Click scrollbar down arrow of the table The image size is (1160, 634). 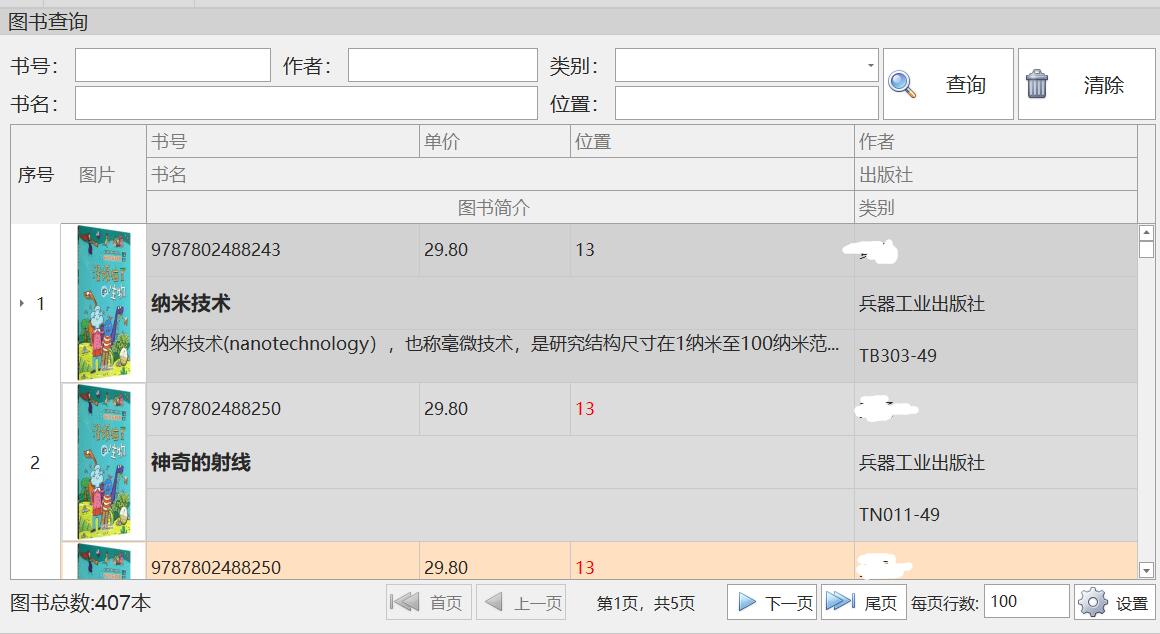coord(1146,570)
